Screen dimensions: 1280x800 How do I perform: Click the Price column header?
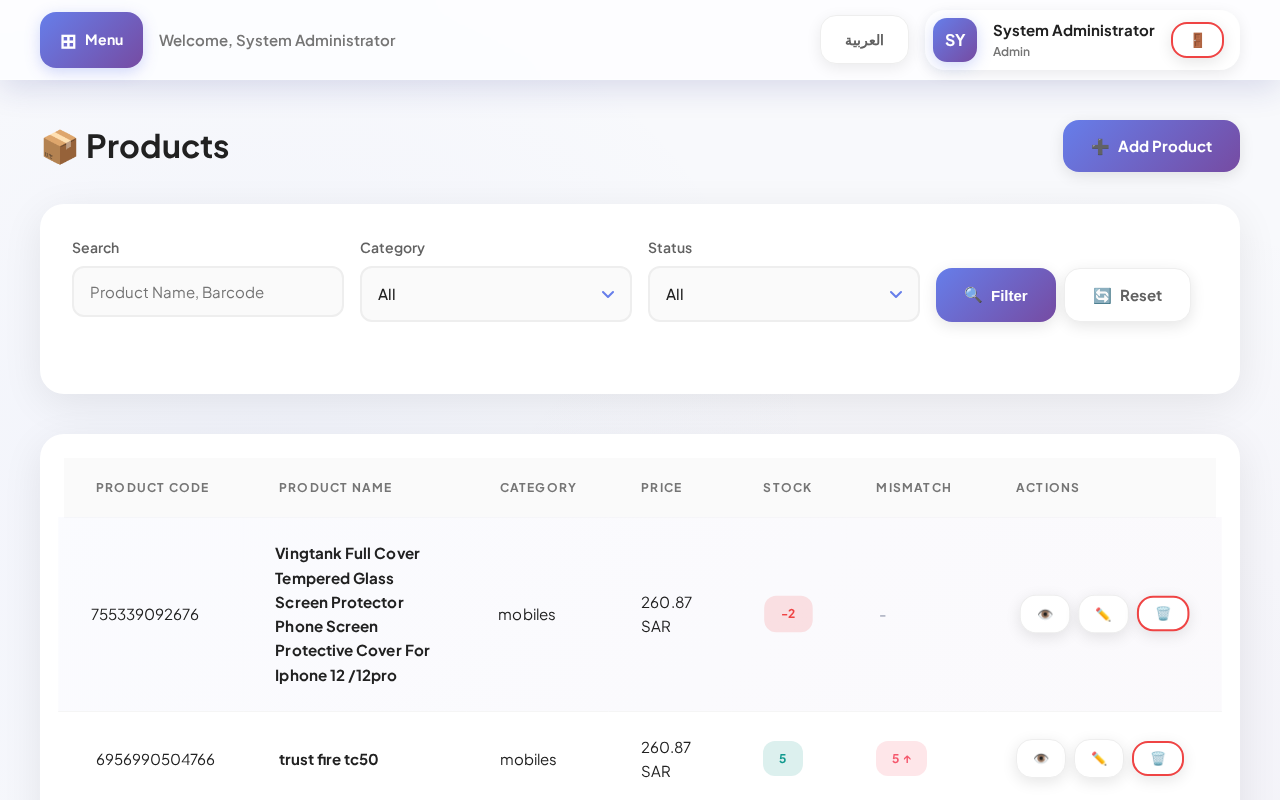[x=661, y=487]
